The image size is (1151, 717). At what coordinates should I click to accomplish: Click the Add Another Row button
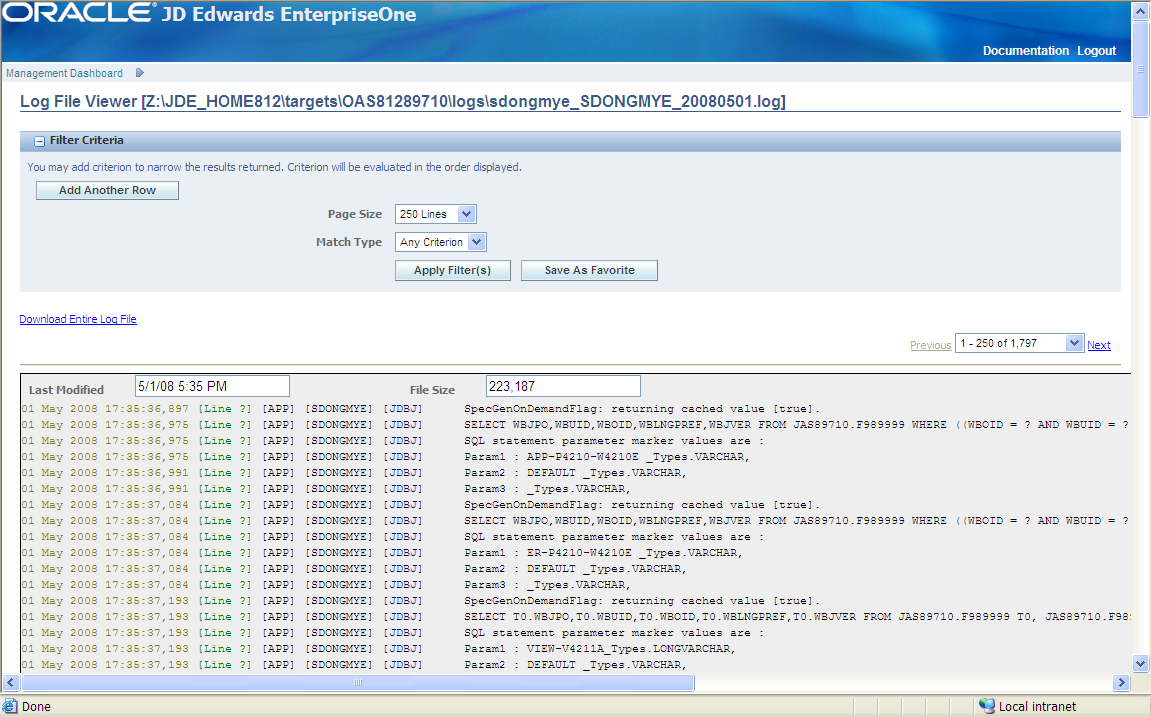[107, 190]
